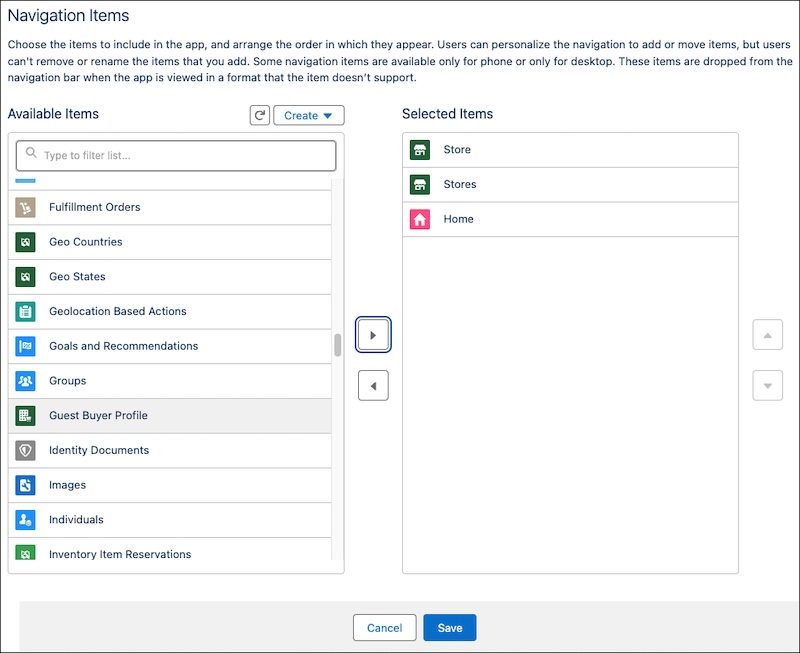Click the Geo Countries icon

[25, 242]
